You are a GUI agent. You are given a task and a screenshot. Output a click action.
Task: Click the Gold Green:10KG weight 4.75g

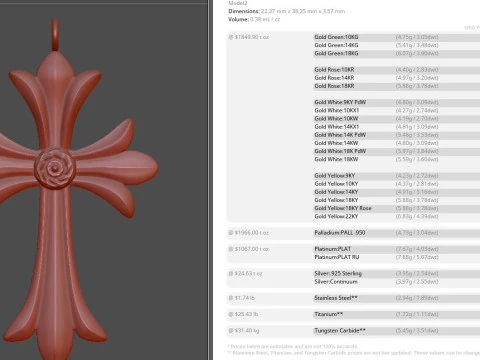point(417,37)
